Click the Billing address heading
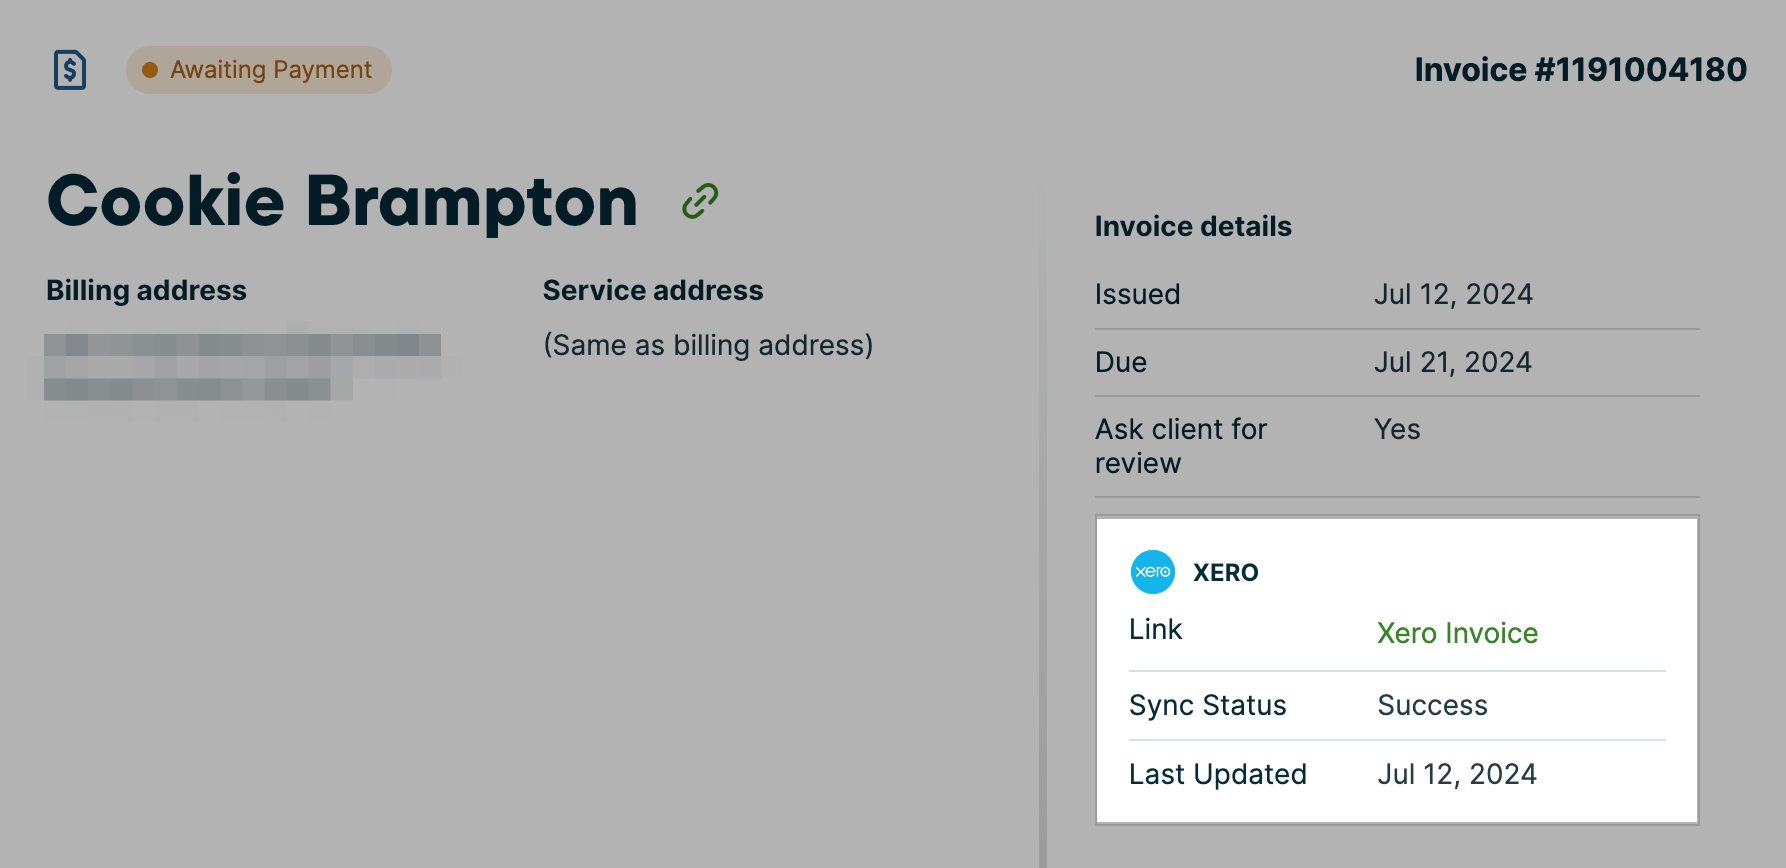This screenshot has width=1786, height=868. (x=146, y=290)
